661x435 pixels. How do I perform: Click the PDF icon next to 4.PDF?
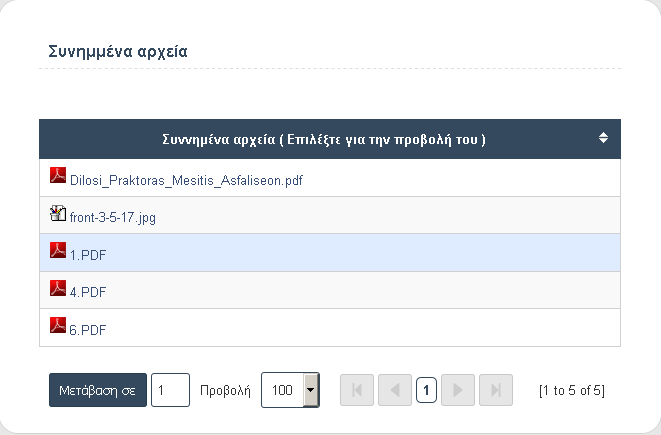[58, 288]
